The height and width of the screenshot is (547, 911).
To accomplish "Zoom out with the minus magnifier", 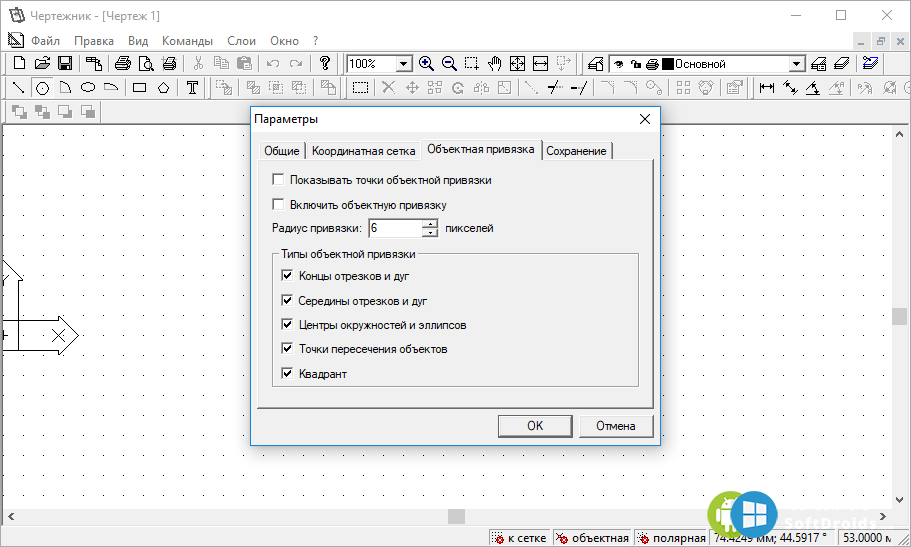I will click(449, 63).
